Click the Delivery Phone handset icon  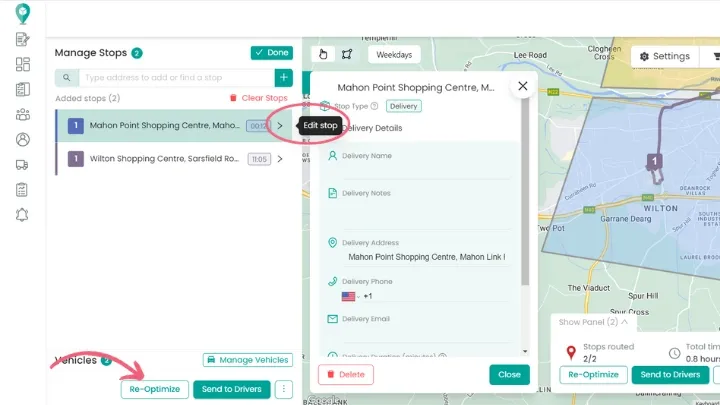point(332,281)
